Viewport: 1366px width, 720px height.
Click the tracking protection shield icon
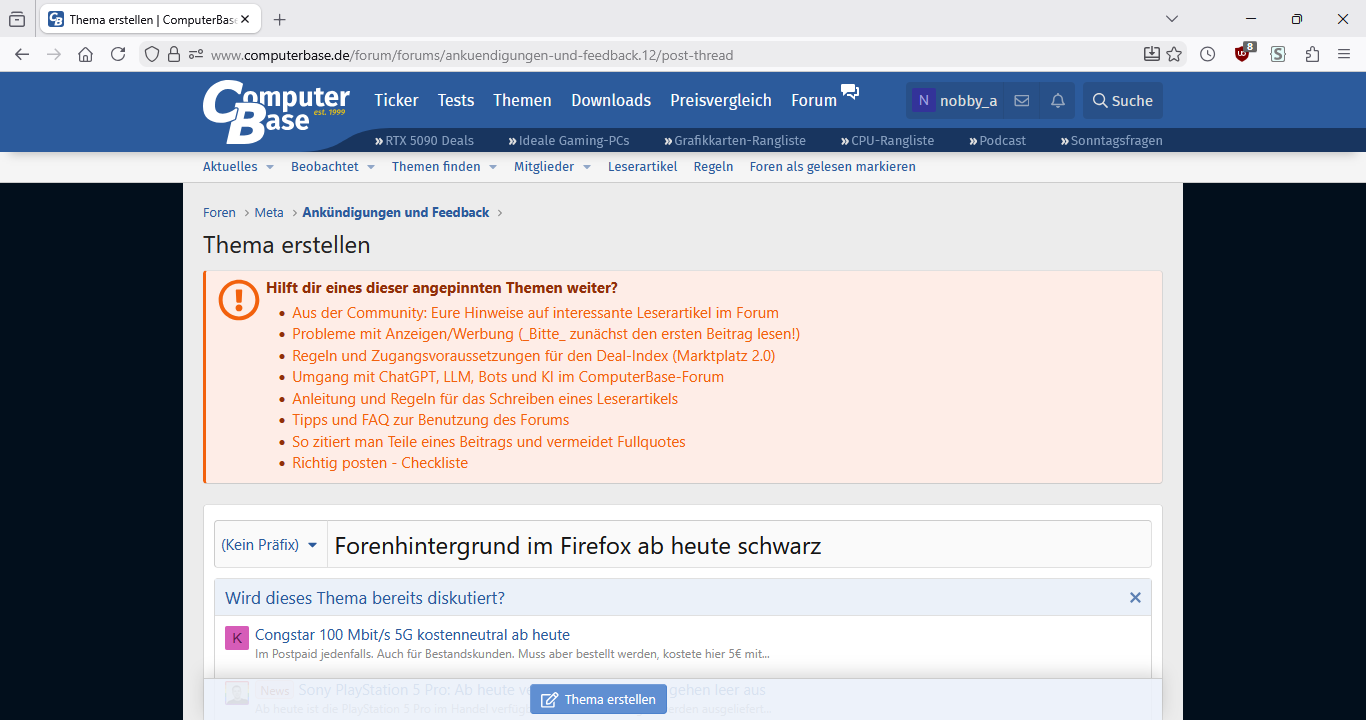152,55
